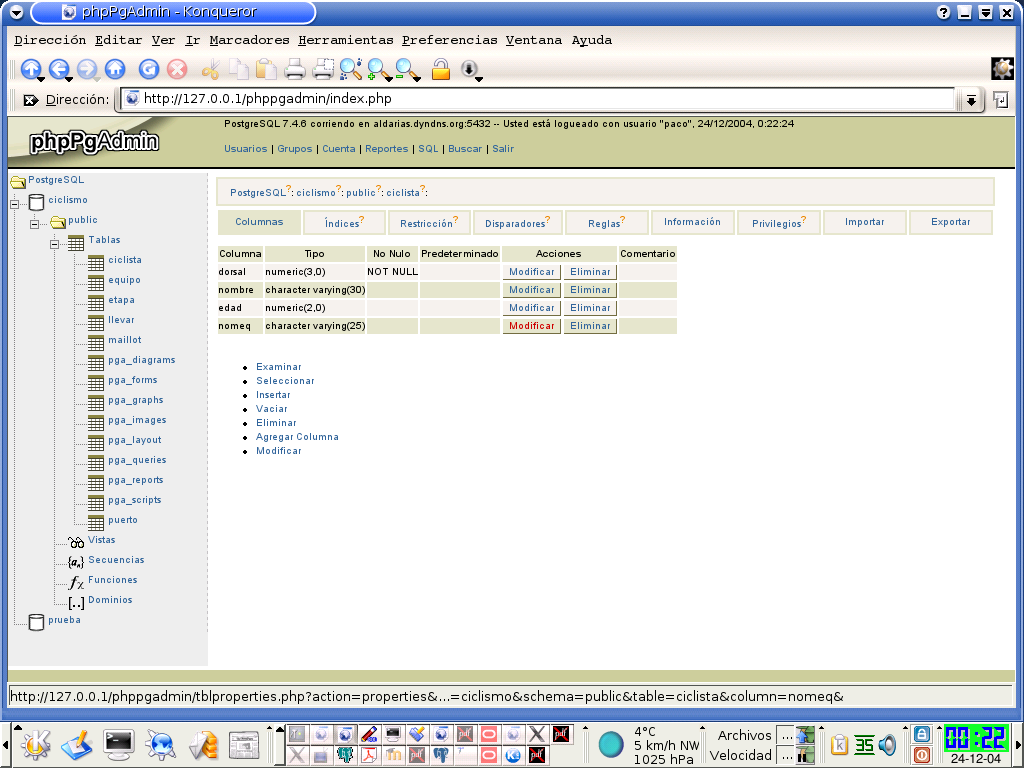1024x768 pixels.
Task: Open the address bar history dropdown
Action: [x=971, y=100]
